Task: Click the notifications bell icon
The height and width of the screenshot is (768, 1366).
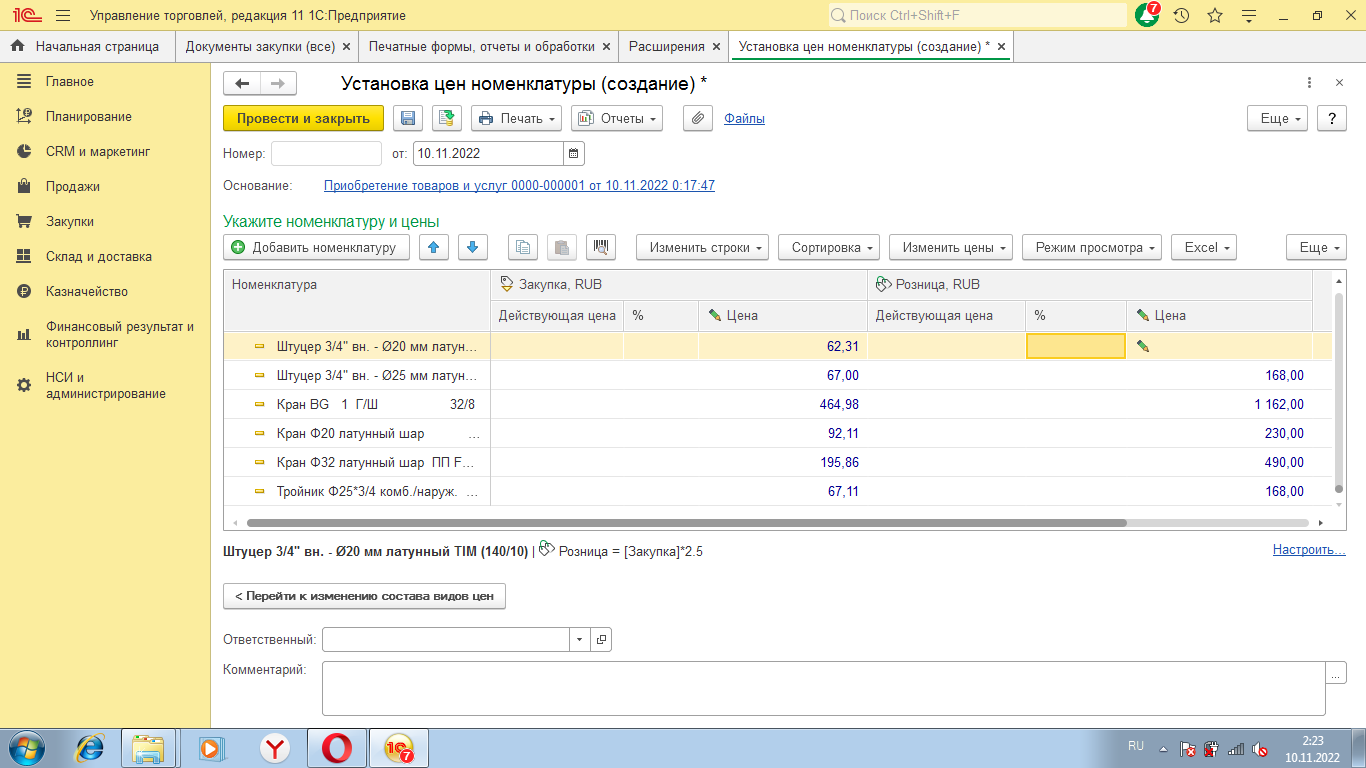Action: tap(1147, 15)
